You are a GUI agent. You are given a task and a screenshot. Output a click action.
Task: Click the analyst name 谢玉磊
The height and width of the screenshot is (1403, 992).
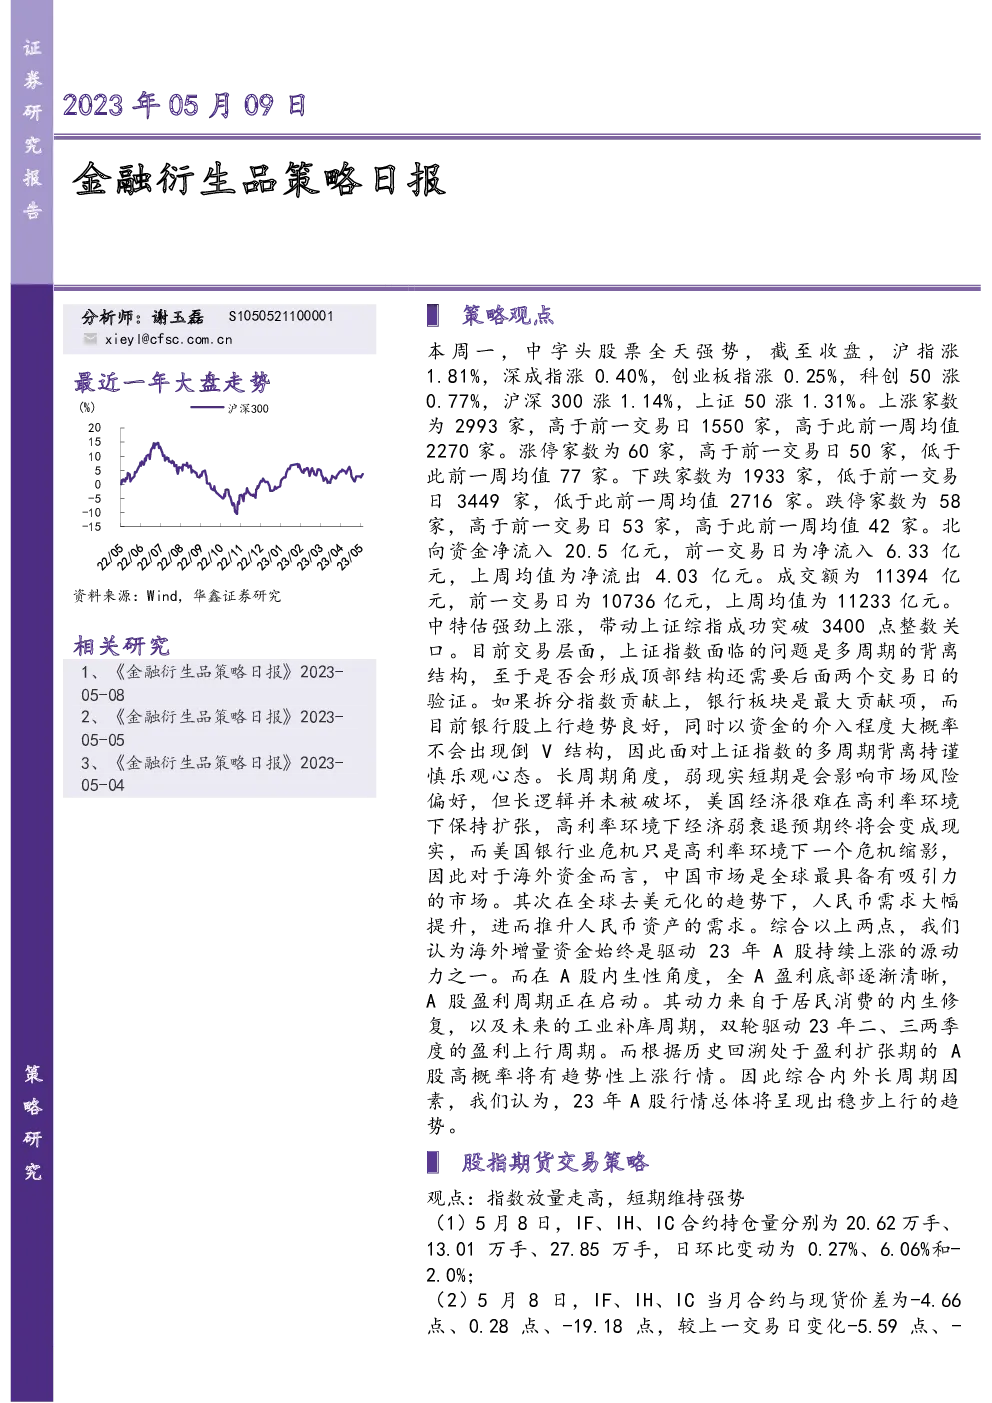178,316
